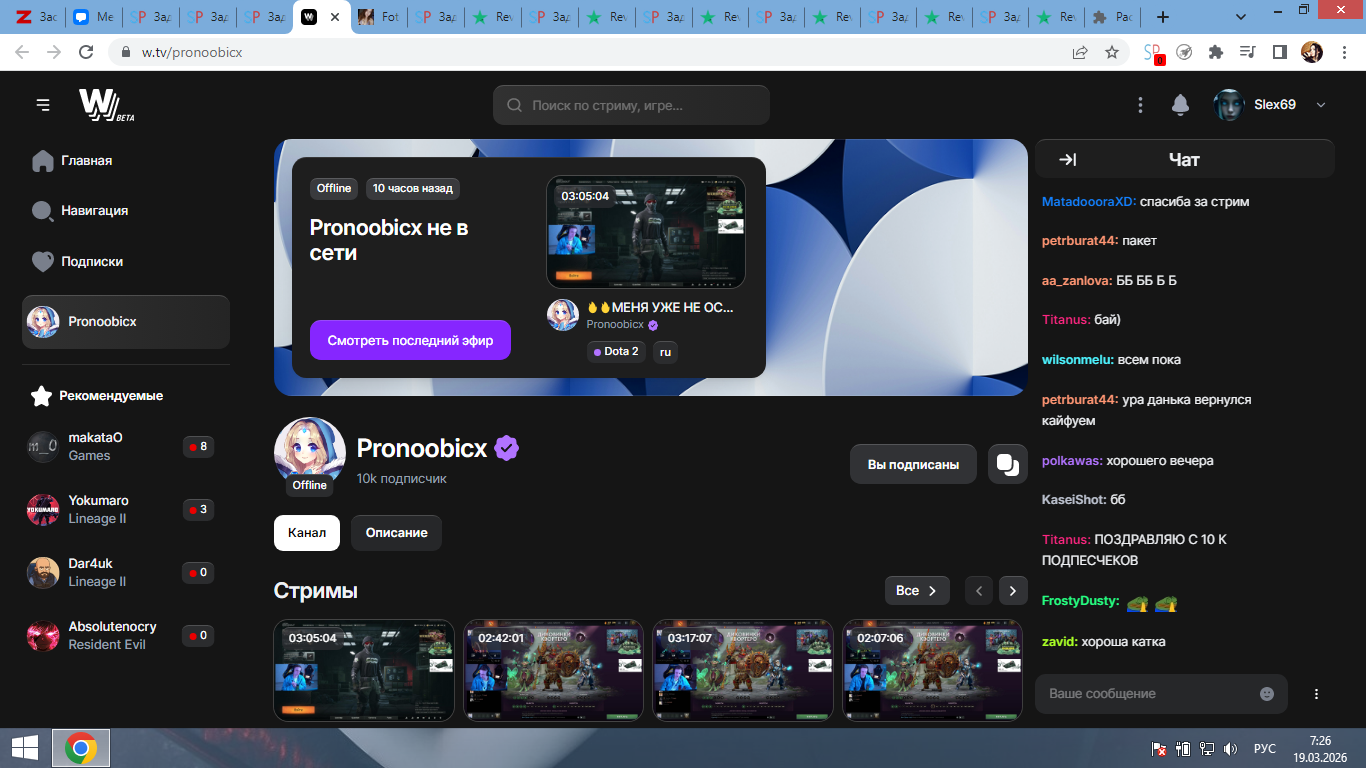Show next streams with right arrow
Screen dimensions: 1366x768
[x=1013, y=591]
